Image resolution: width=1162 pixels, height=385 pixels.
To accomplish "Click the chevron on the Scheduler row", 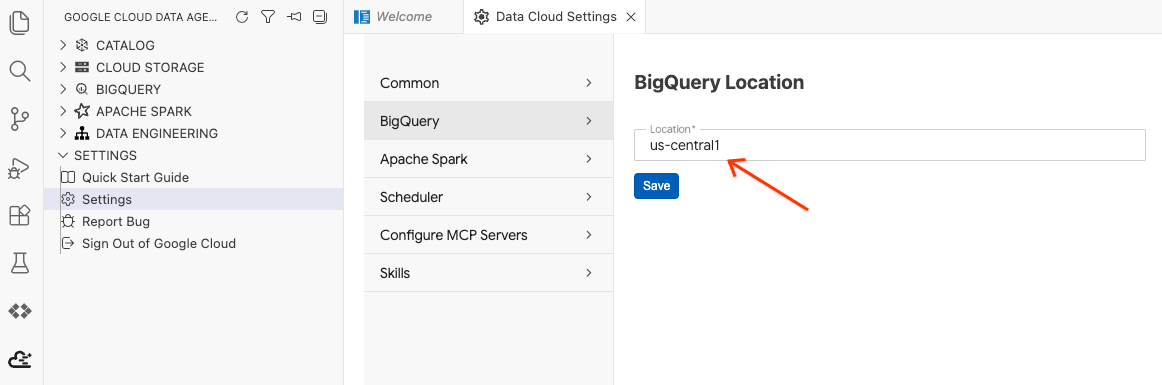I will click(x=589, y=197).
